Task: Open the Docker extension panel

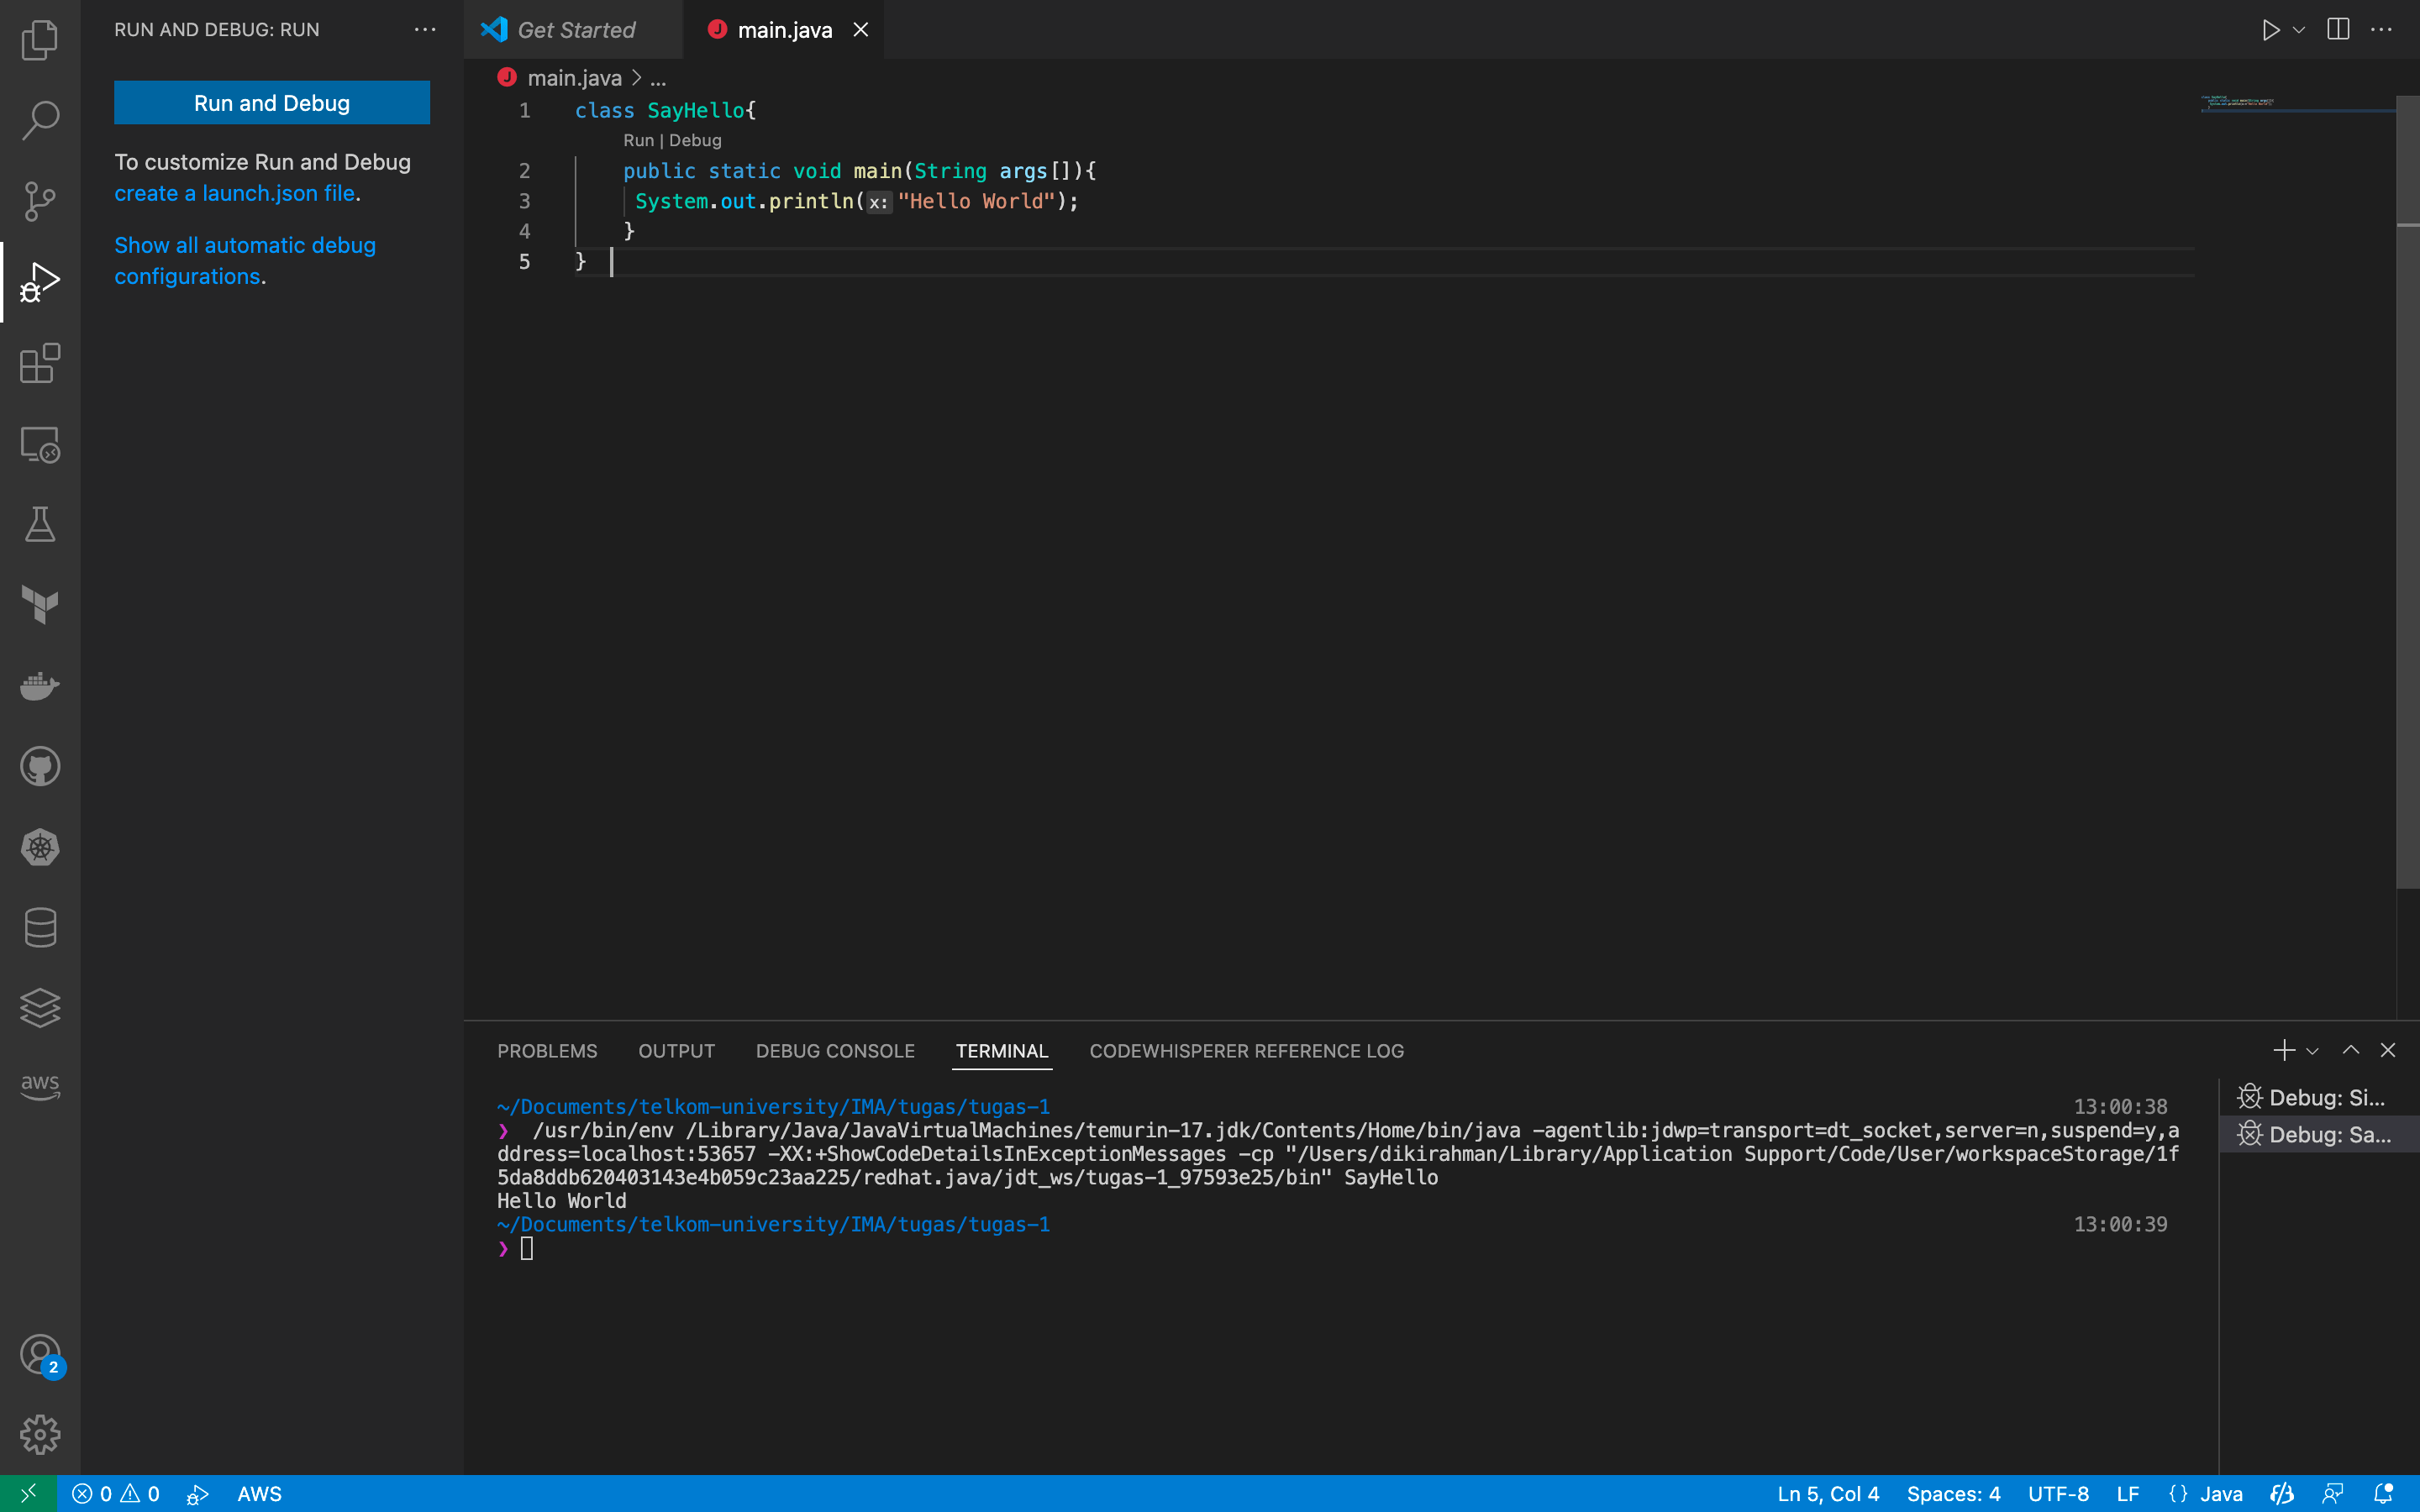Action: (40, 686)
